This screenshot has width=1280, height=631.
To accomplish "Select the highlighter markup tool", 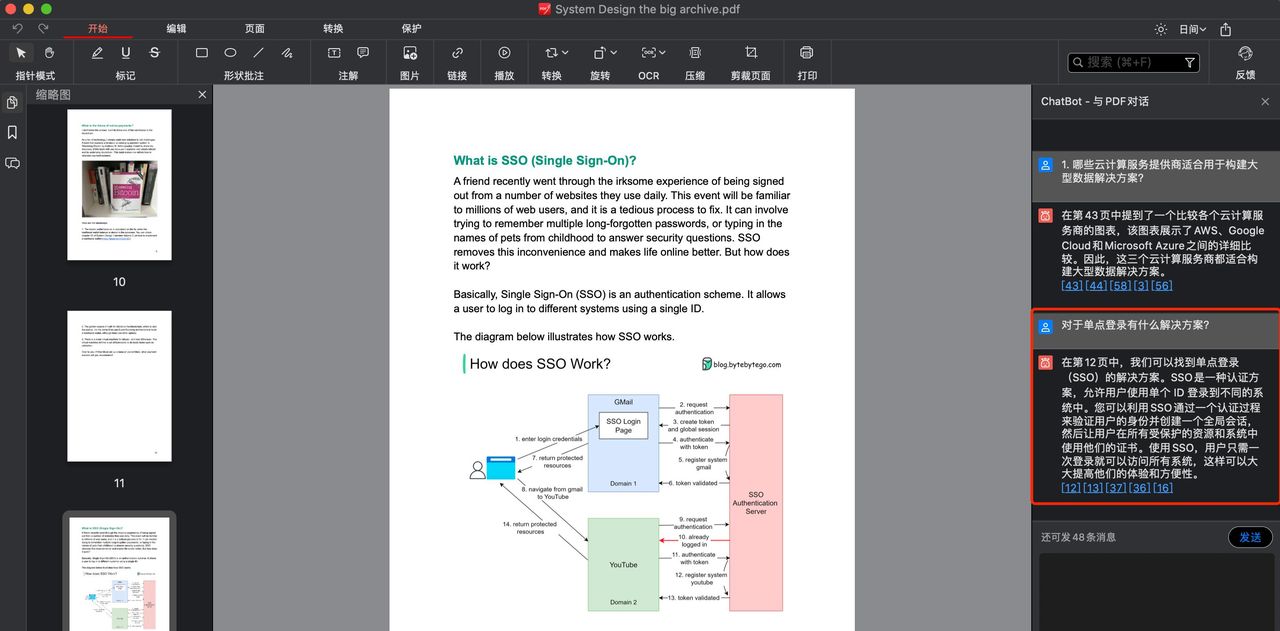I will pyautogui.click(x=97, y=53).
